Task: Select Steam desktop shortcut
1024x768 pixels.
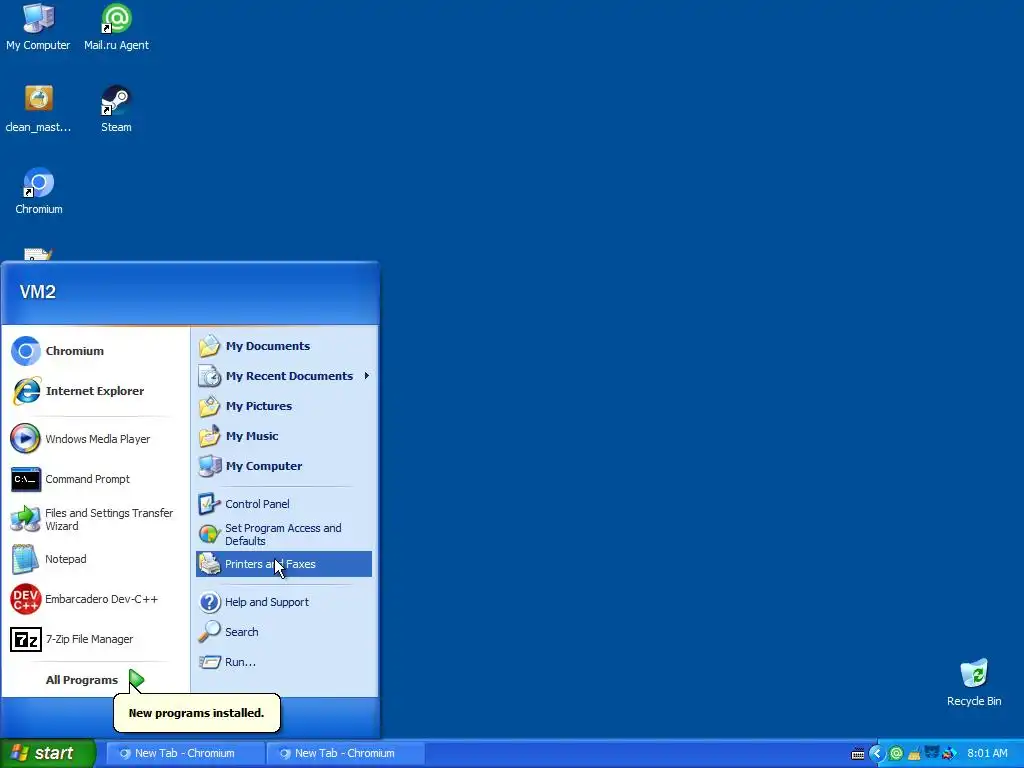Action: 116,109
